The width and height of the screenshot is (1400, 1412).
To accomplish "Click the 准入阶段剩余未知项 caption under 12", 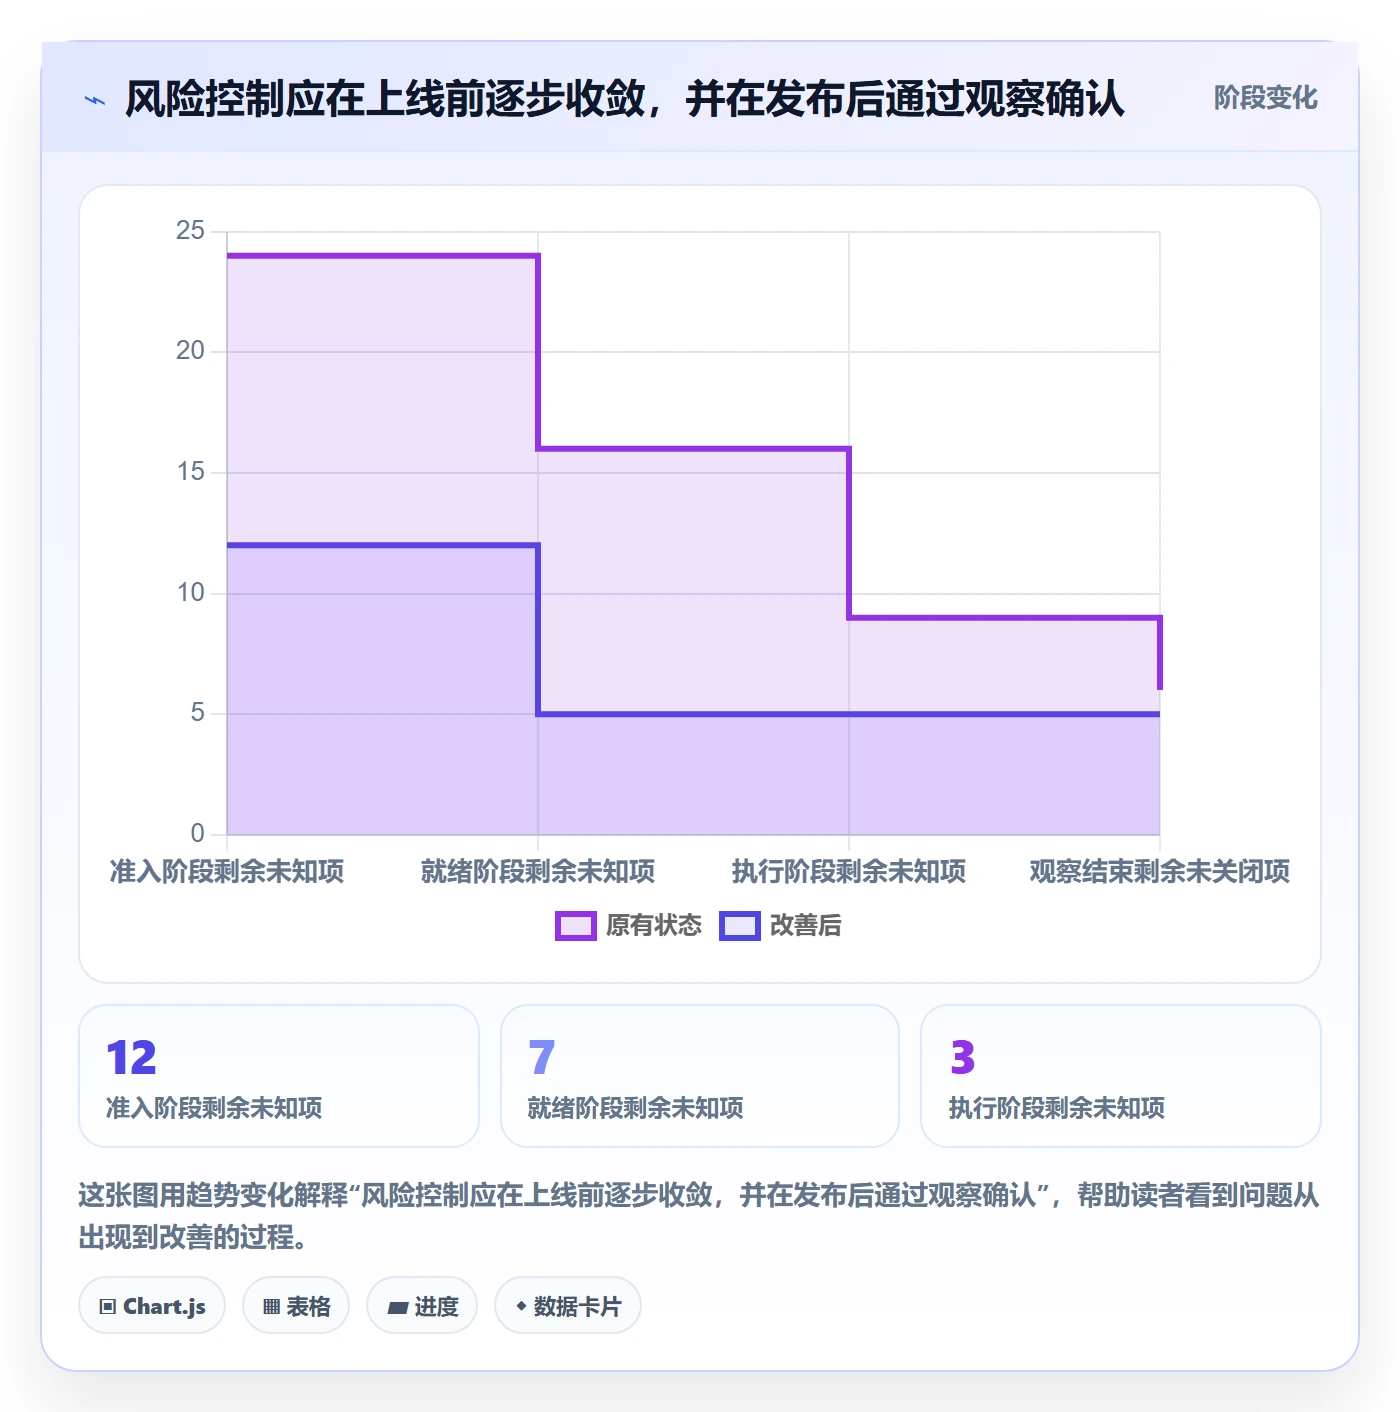I will point(214,1108).
